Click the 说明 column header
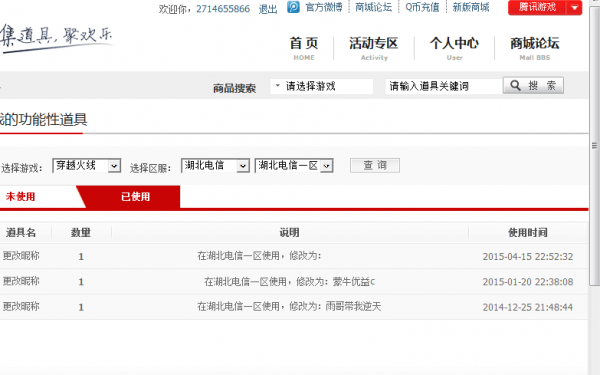Viewport: 600px width, 375px height. pos(289,233)
